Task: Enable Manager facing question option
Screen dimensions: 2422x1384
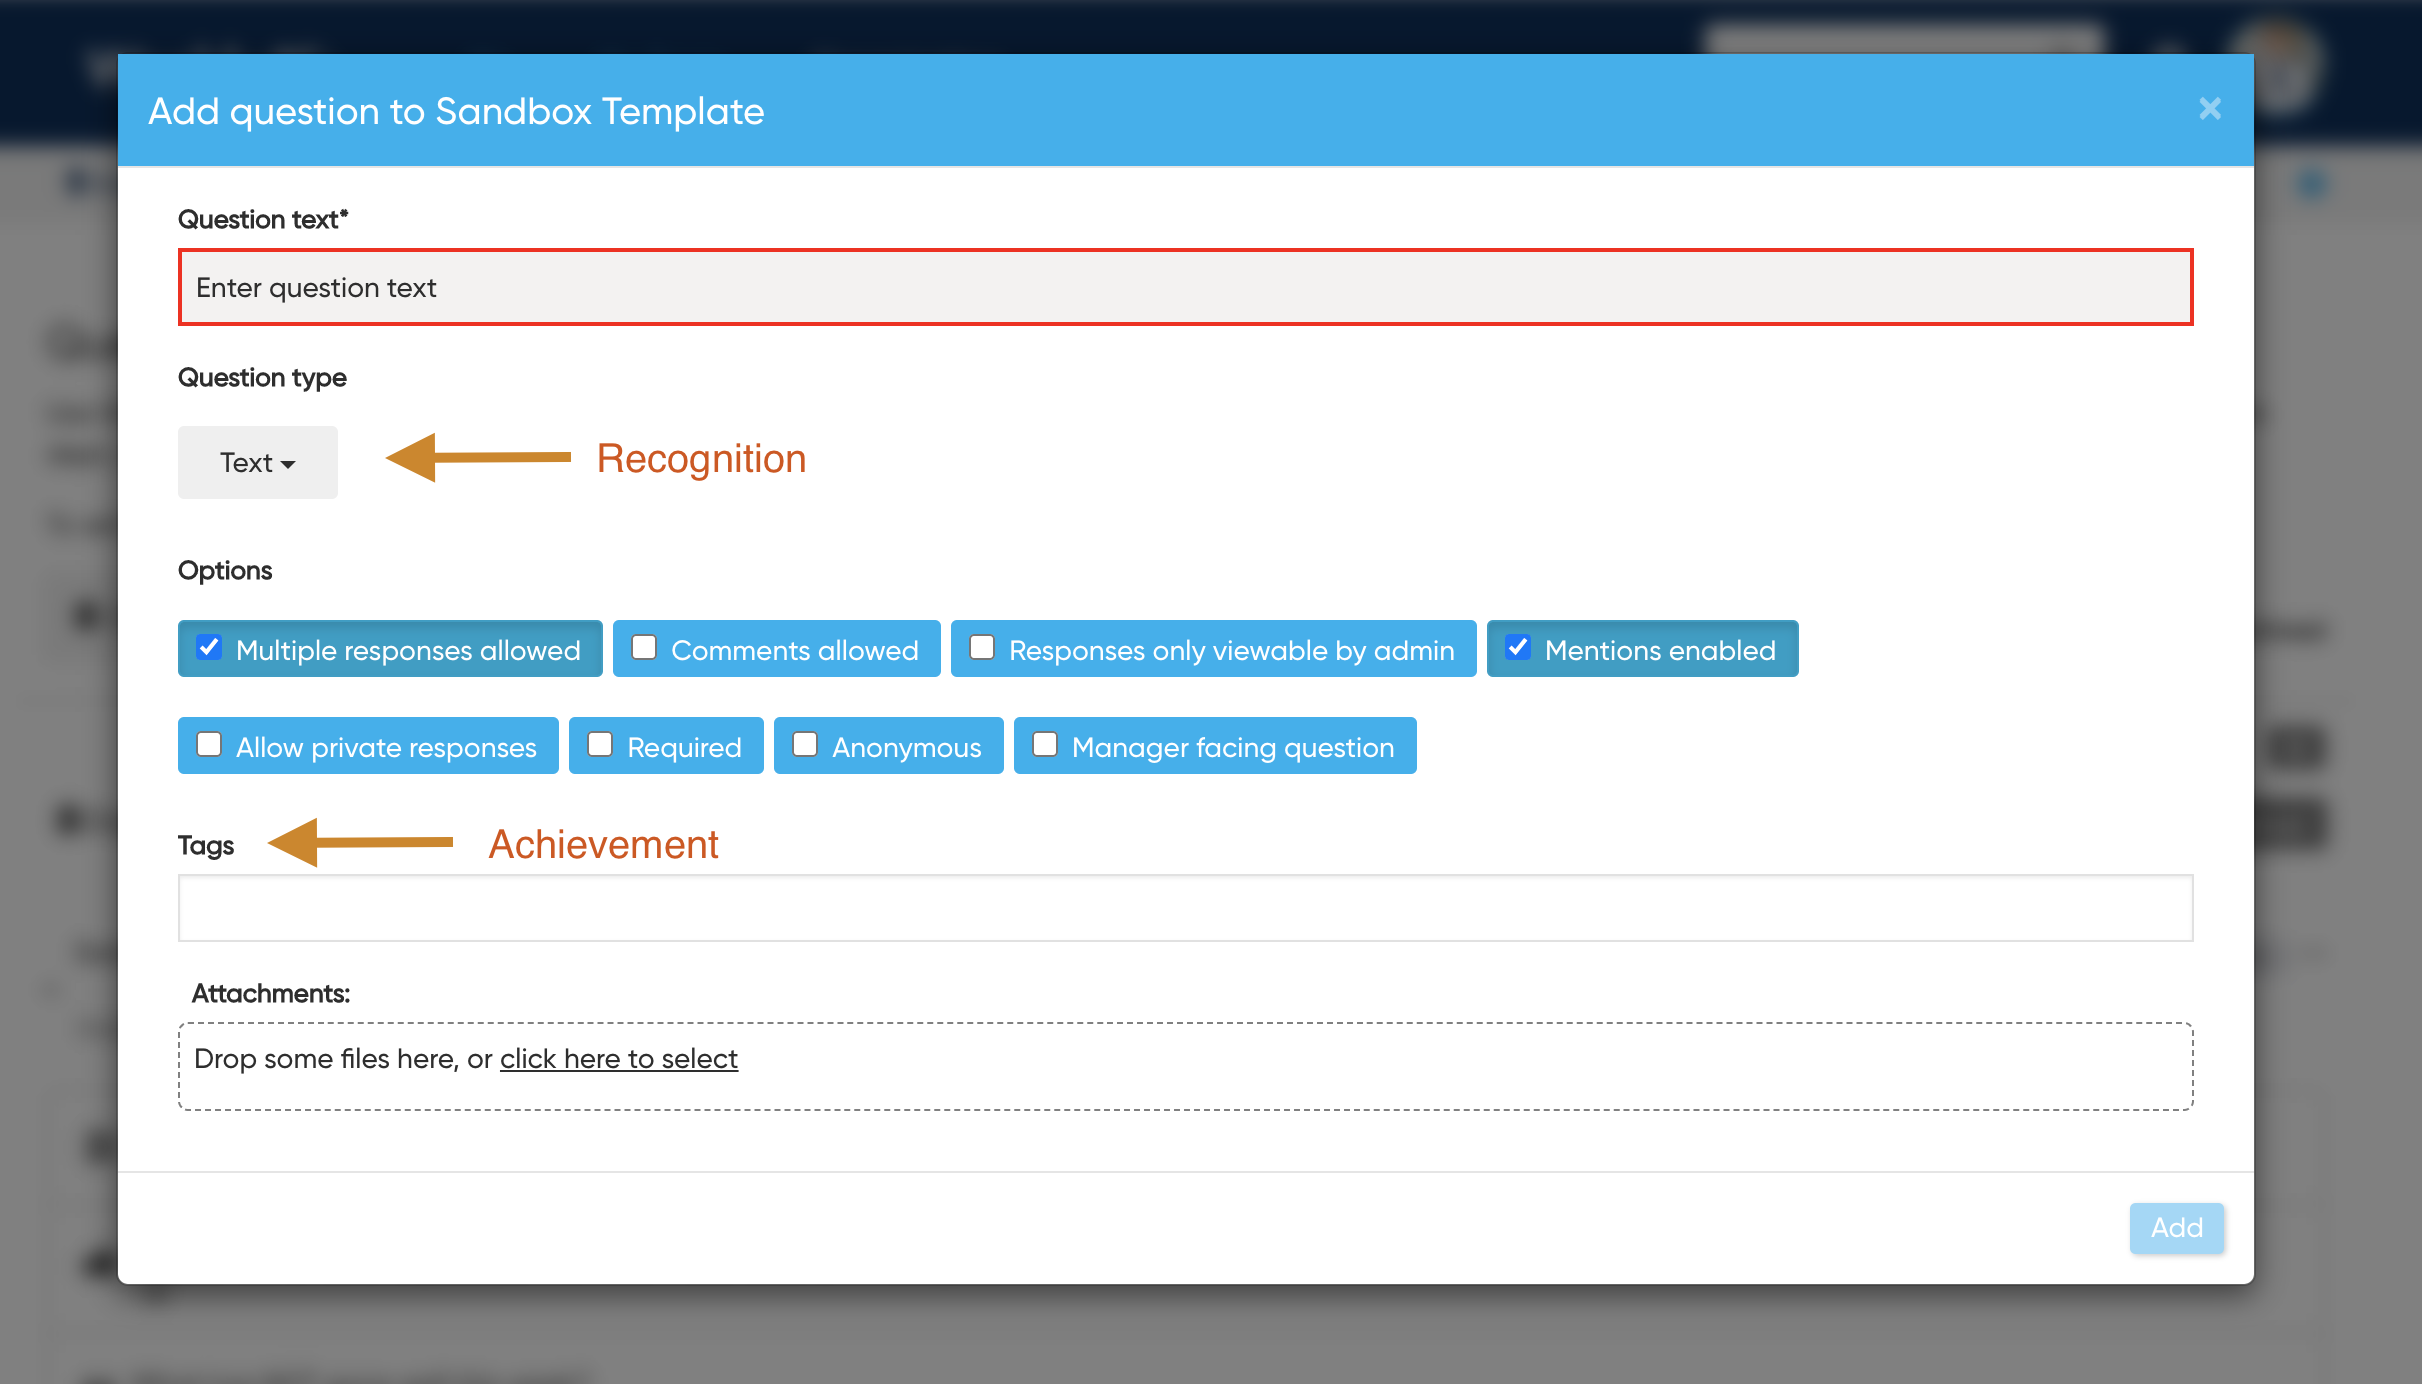Action: (x=1045, y=744)
